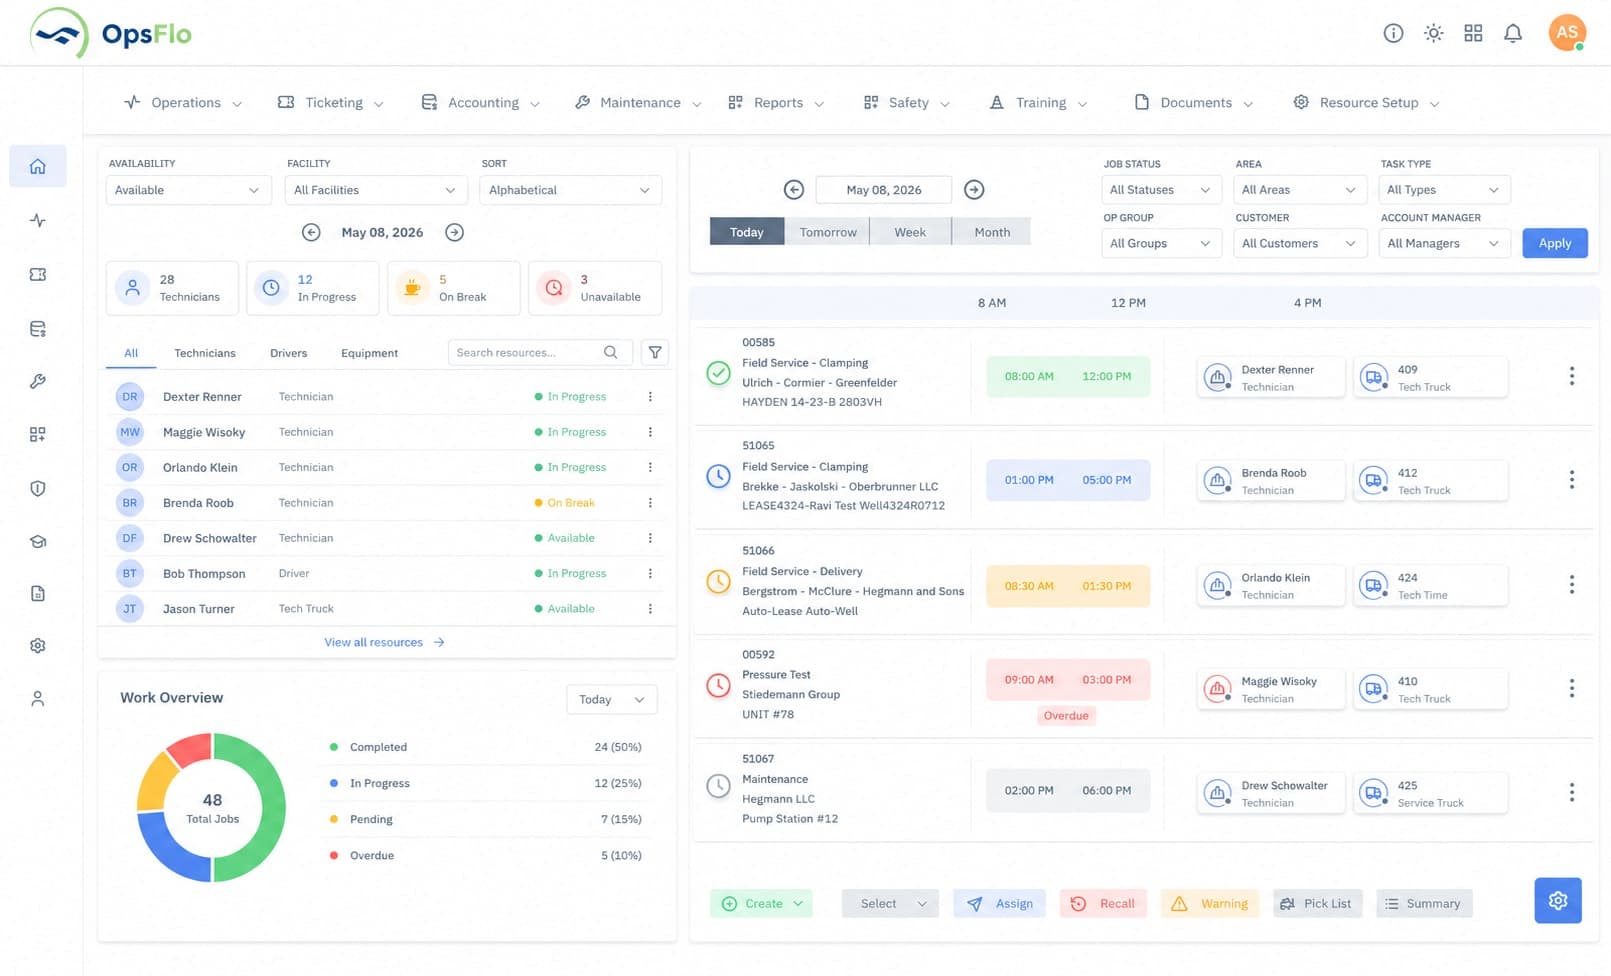Image resolution: width=1611 pixels, height=976 pixels.
Task: Open the Reports menu
Action: pos(776,103)
